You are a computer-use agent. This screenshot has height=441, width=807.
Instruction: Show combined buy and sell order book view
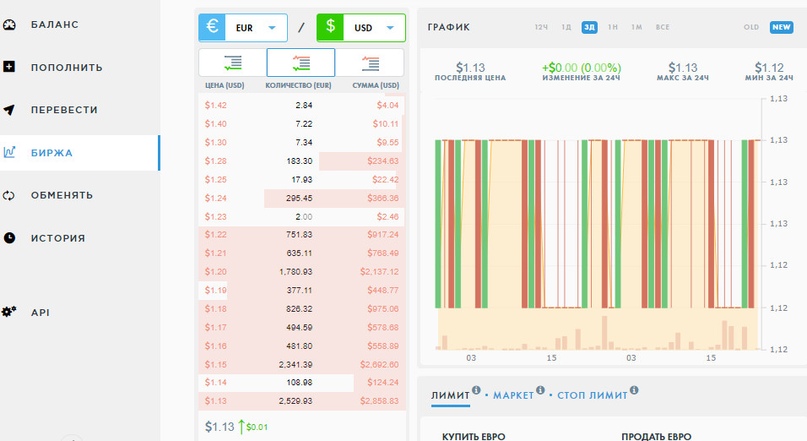click(x=301, y=63)
